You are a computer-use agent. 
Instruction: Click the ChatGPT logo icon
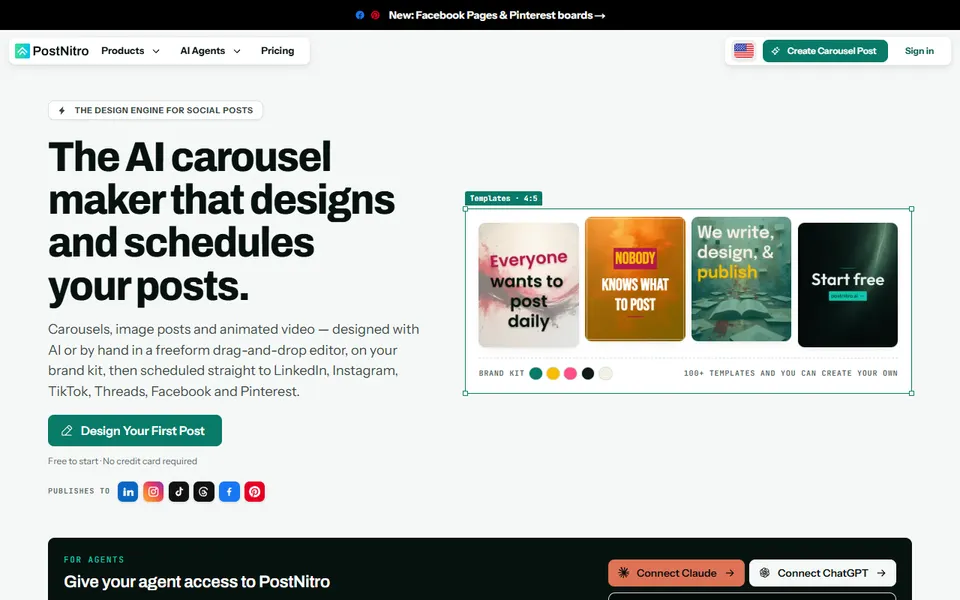(x=765, y=573)
